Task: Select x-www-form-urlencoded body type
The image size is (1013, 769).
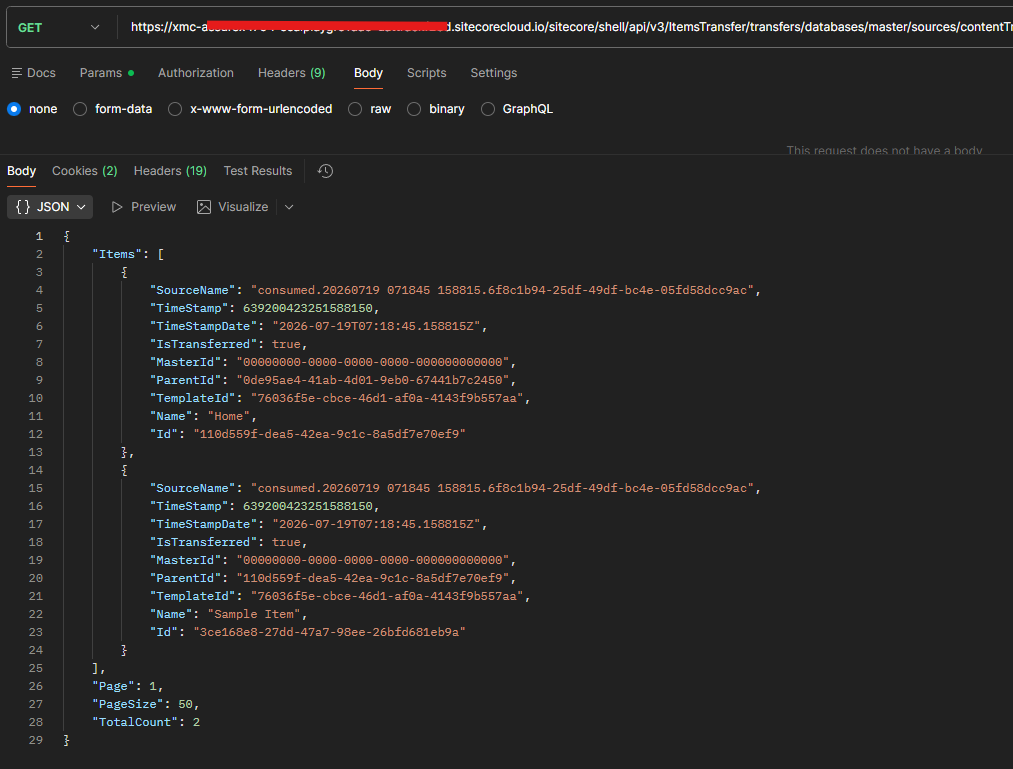Action: [175, 109]
